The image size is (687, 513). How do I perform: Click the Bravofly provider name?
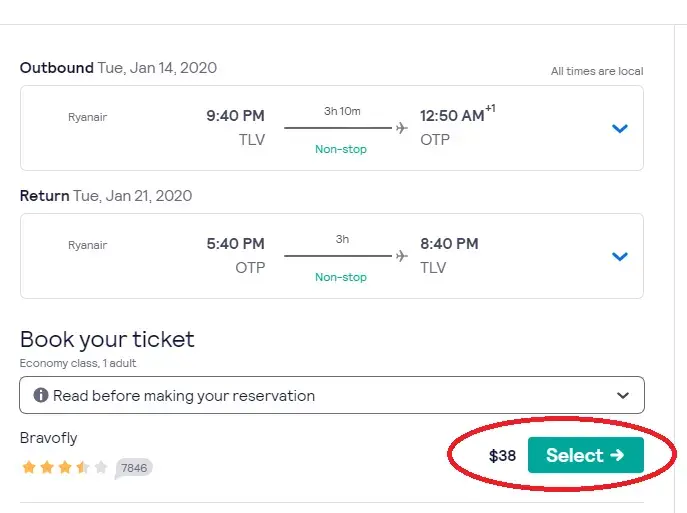49,438
